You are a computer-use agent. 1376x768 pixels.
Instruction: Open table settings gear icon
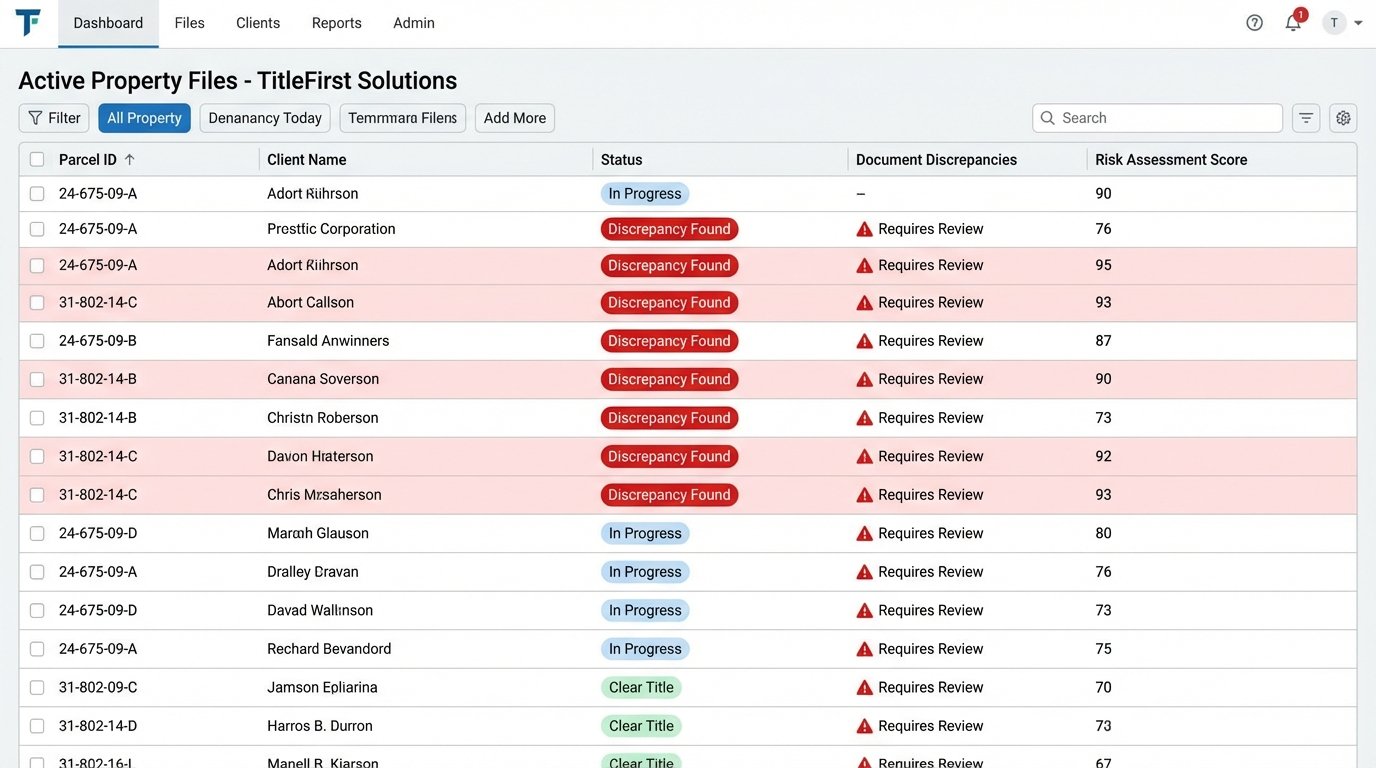(1343, 118)
